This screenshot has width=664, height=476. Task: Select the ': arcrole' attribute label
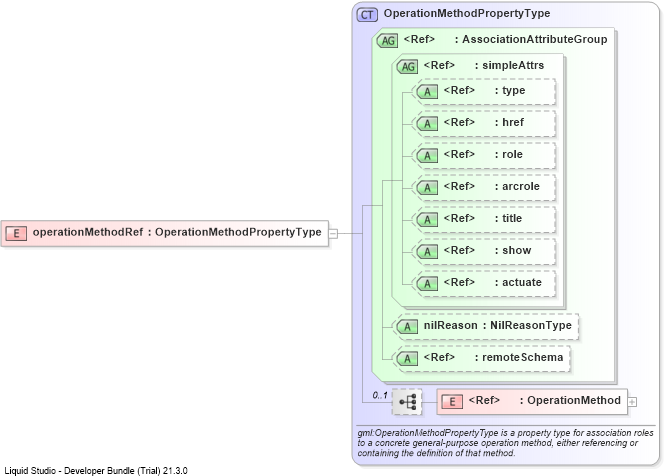(x=517, y=186)
